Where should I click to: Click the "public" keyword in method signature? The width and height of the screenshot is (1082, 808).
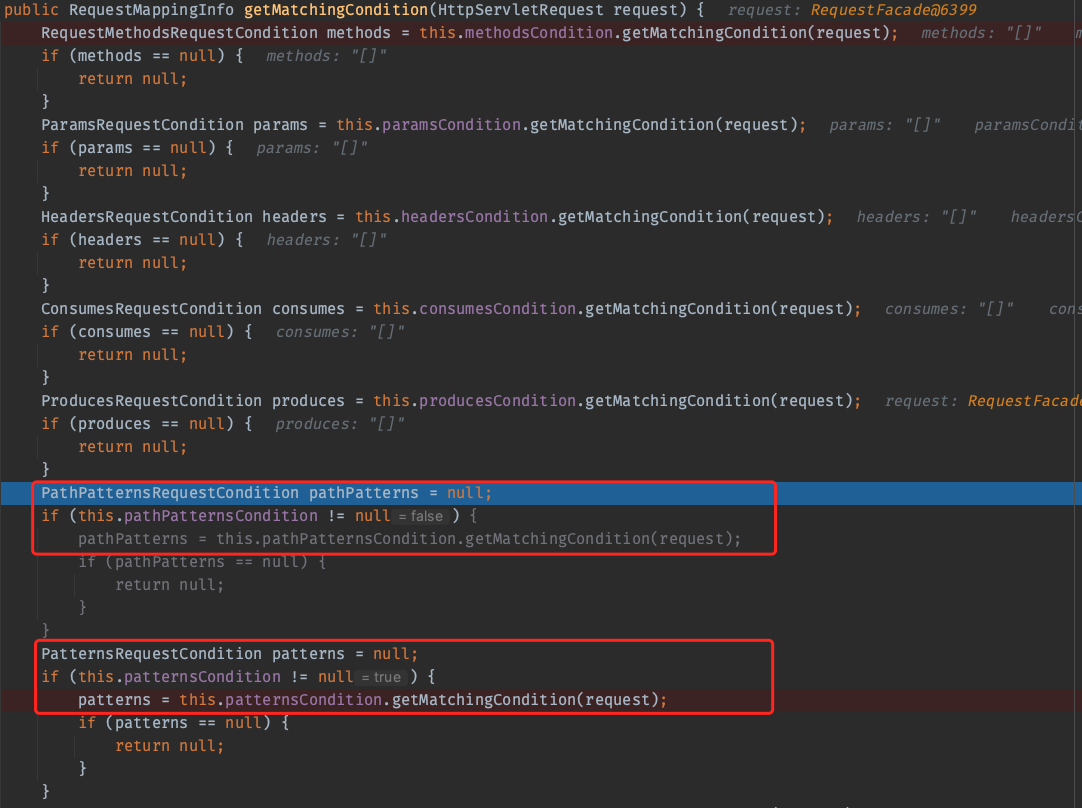click(x=31, y=10)
